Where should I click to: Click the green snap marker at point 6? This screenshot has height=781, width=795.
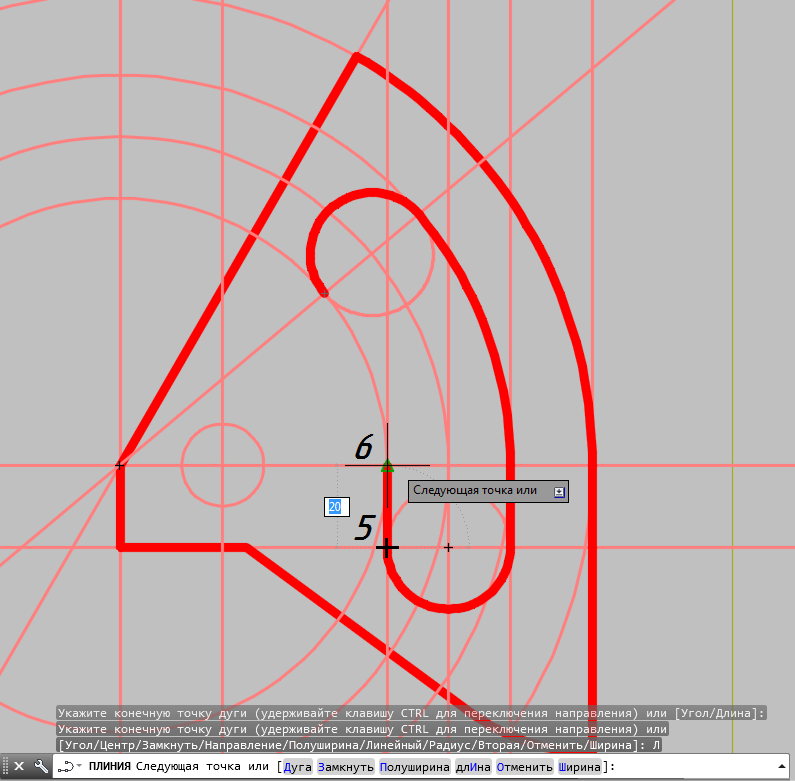[387, 464]
